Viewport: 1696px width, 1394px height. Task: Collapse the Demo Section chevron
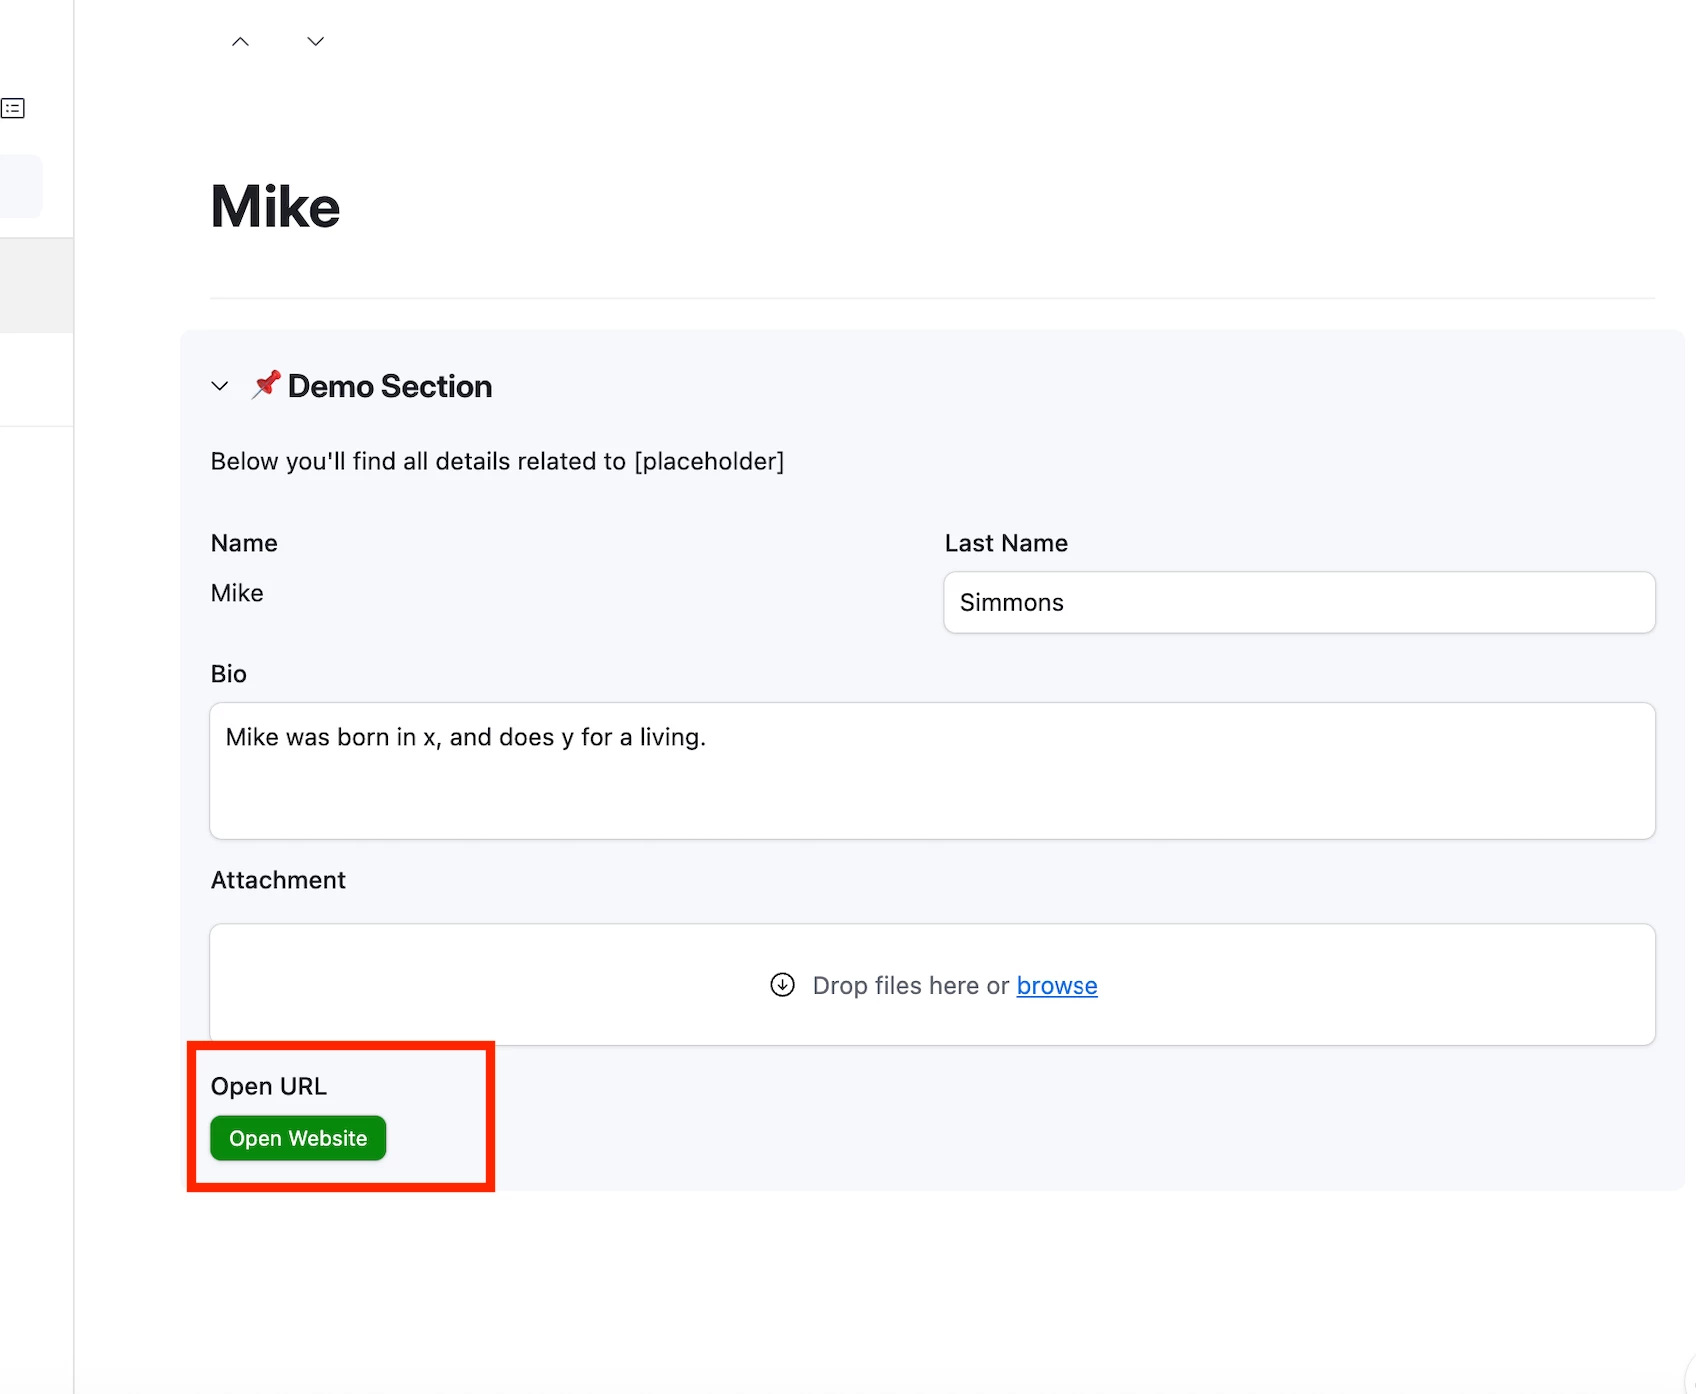click(220, 386)
